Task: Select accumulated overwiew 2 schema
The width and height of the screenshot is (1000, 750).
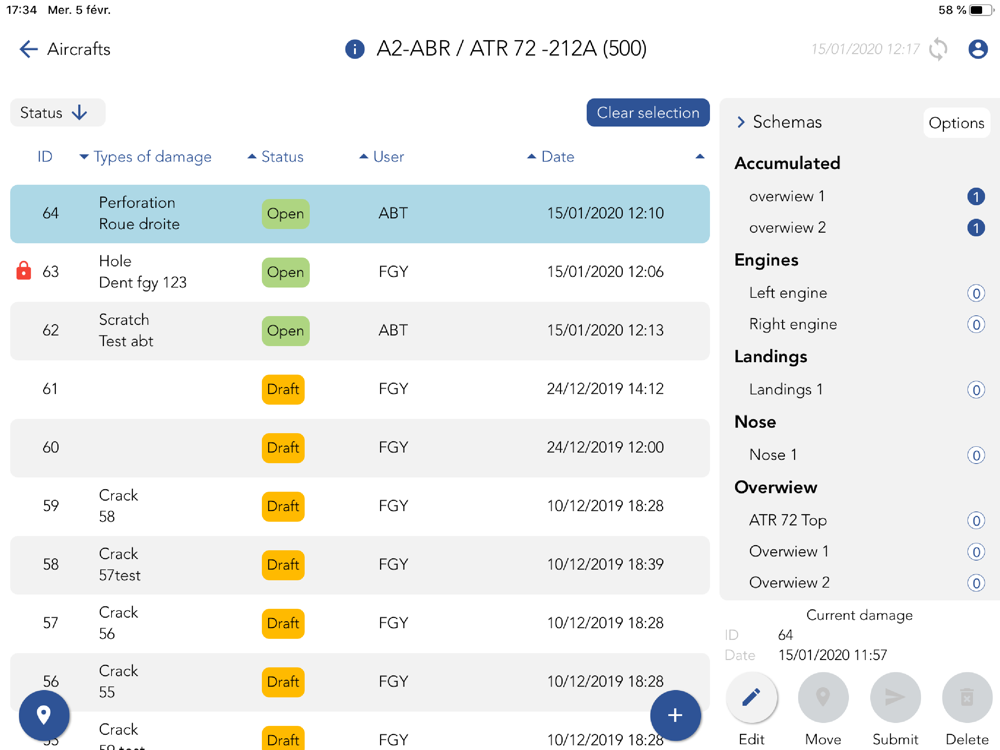Action: pos(787,228)
